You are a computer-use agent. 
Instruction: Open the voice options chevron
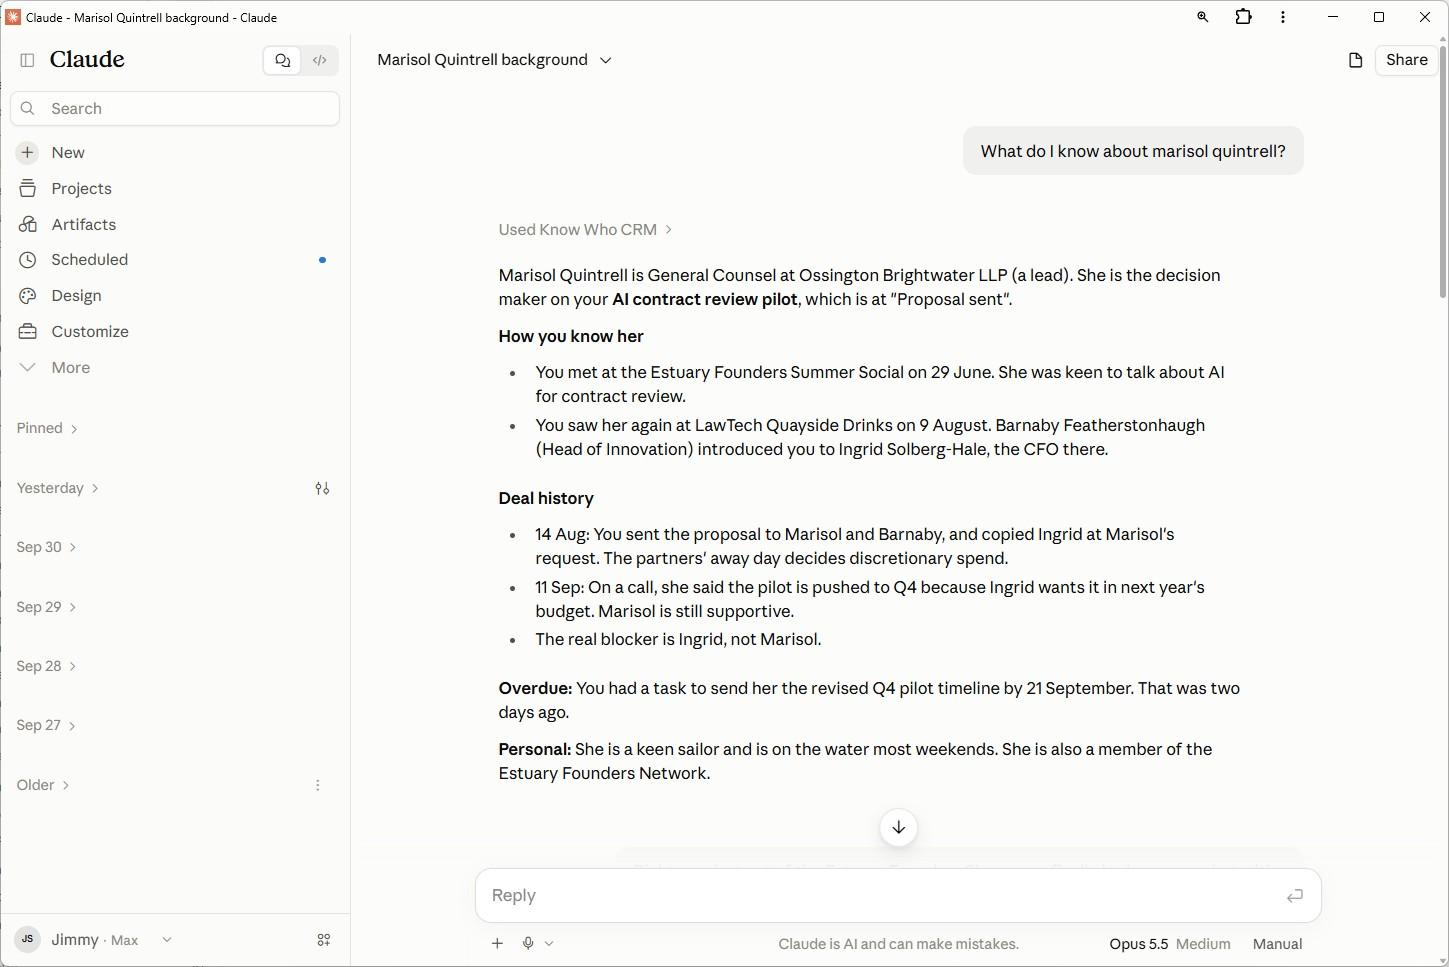point(549,943)
